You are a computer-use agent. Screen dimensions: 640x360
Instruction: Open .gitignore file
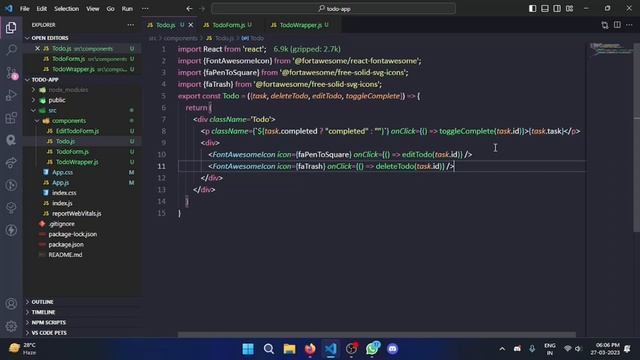click(x=82, y=224)
